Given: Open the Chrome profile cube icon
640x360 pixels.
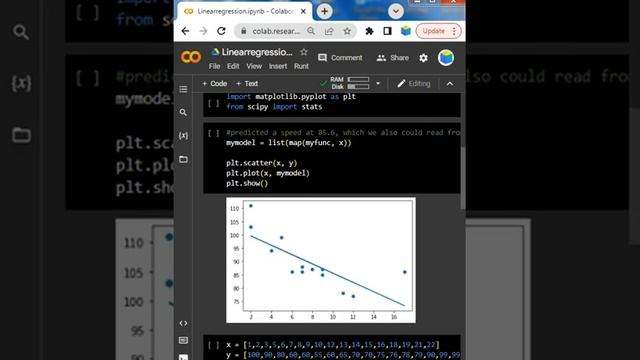Looking at the screenshot, I should (x=405, y=31).
